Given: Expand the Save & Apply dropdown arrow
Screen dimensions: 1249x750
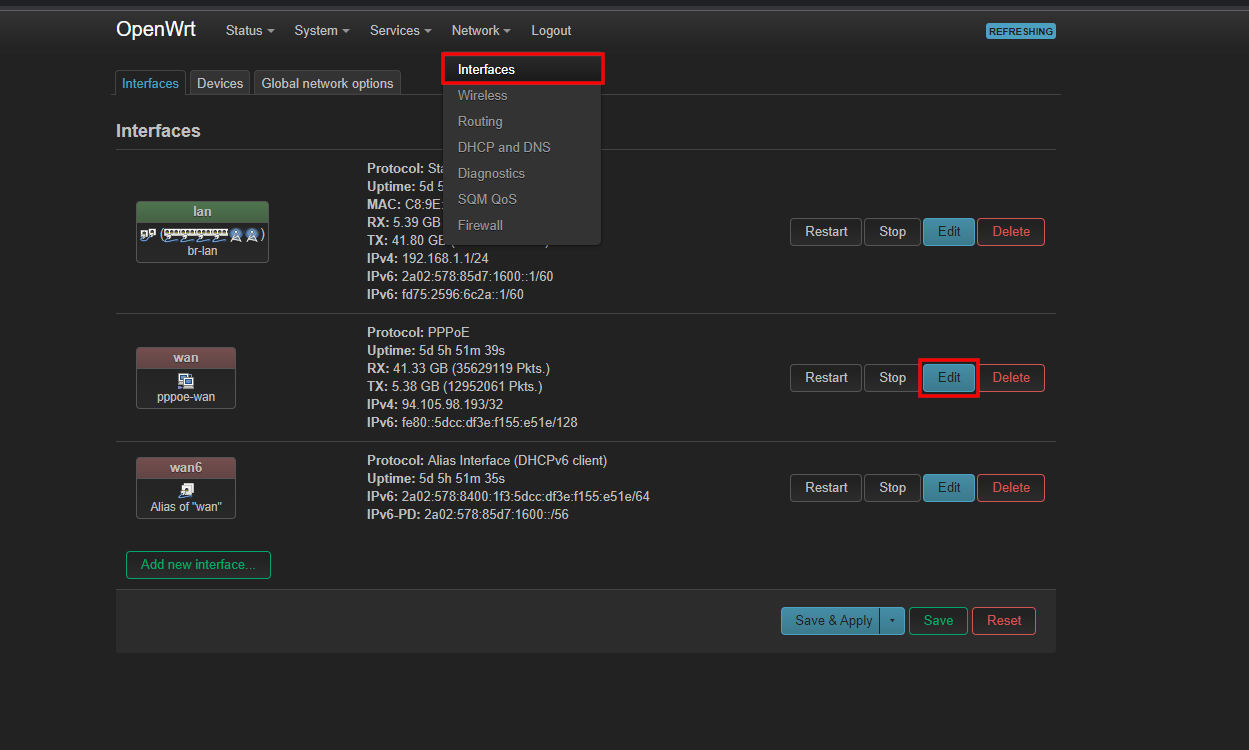Looking at the screenshot, I should (x=892, y=621).
